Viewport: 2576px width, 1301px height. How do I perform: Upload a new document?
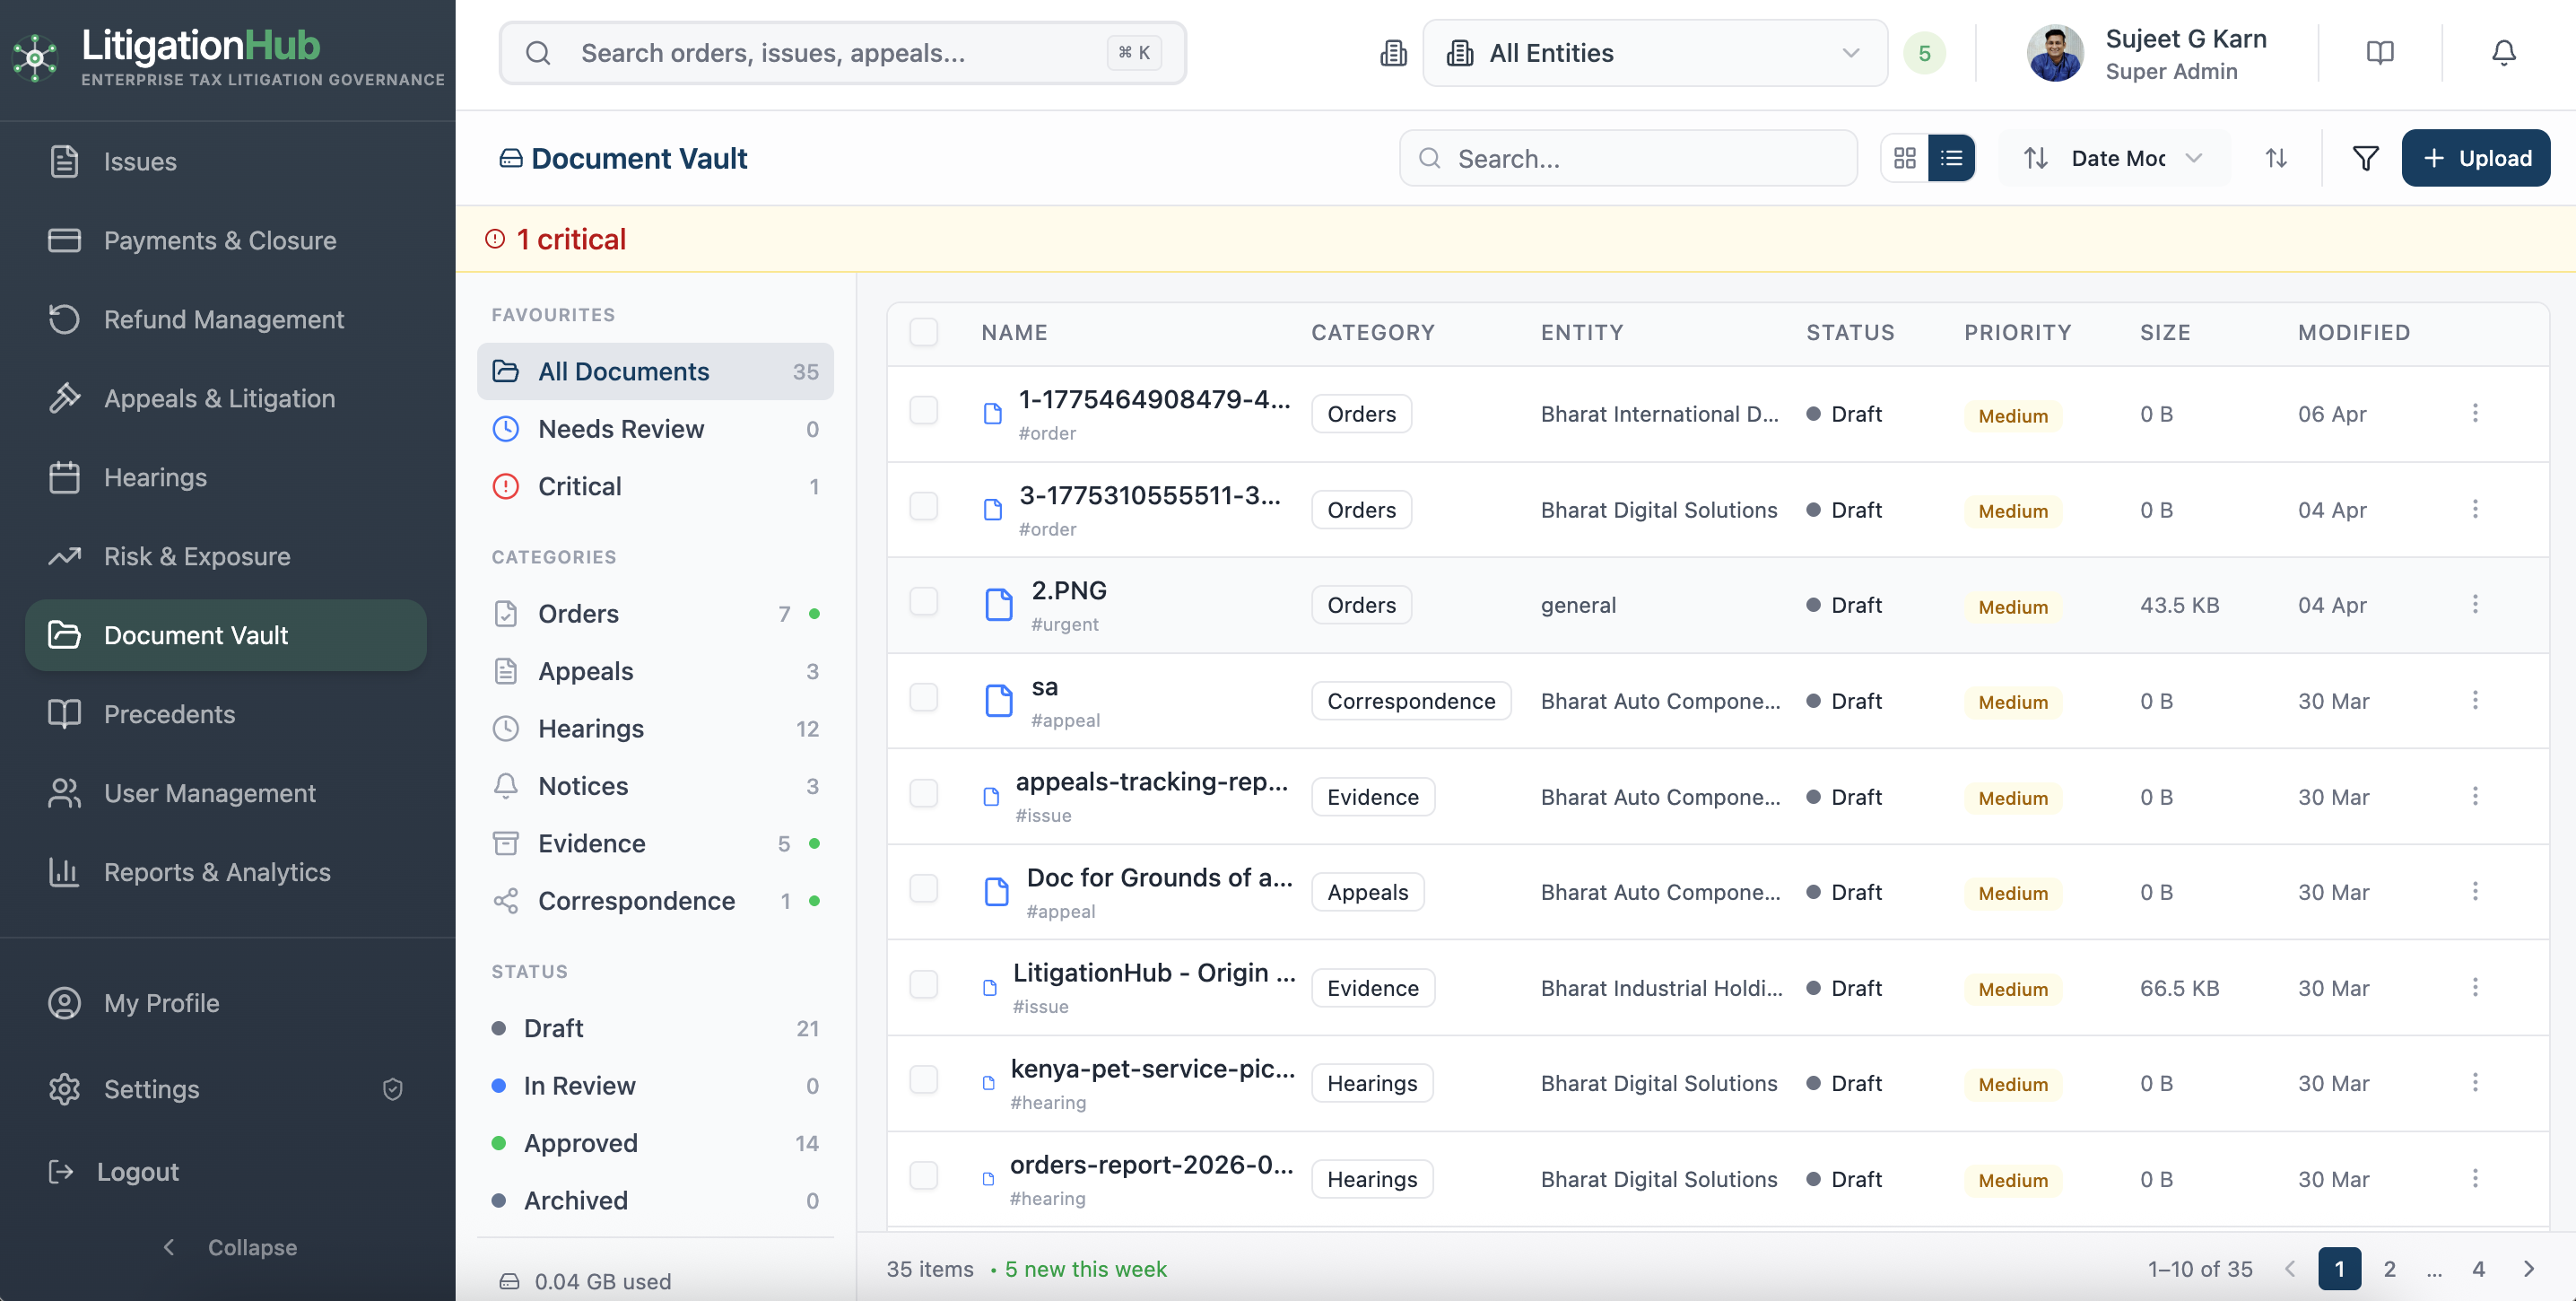2476,158
